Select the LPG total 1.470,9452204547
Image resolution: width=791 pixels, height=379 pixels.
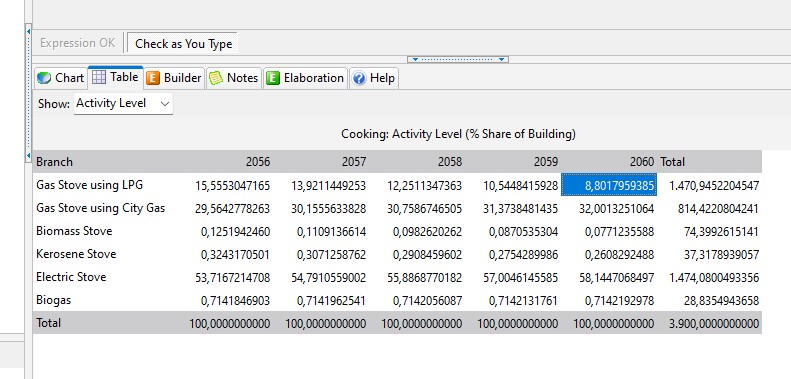coord(714,186)
